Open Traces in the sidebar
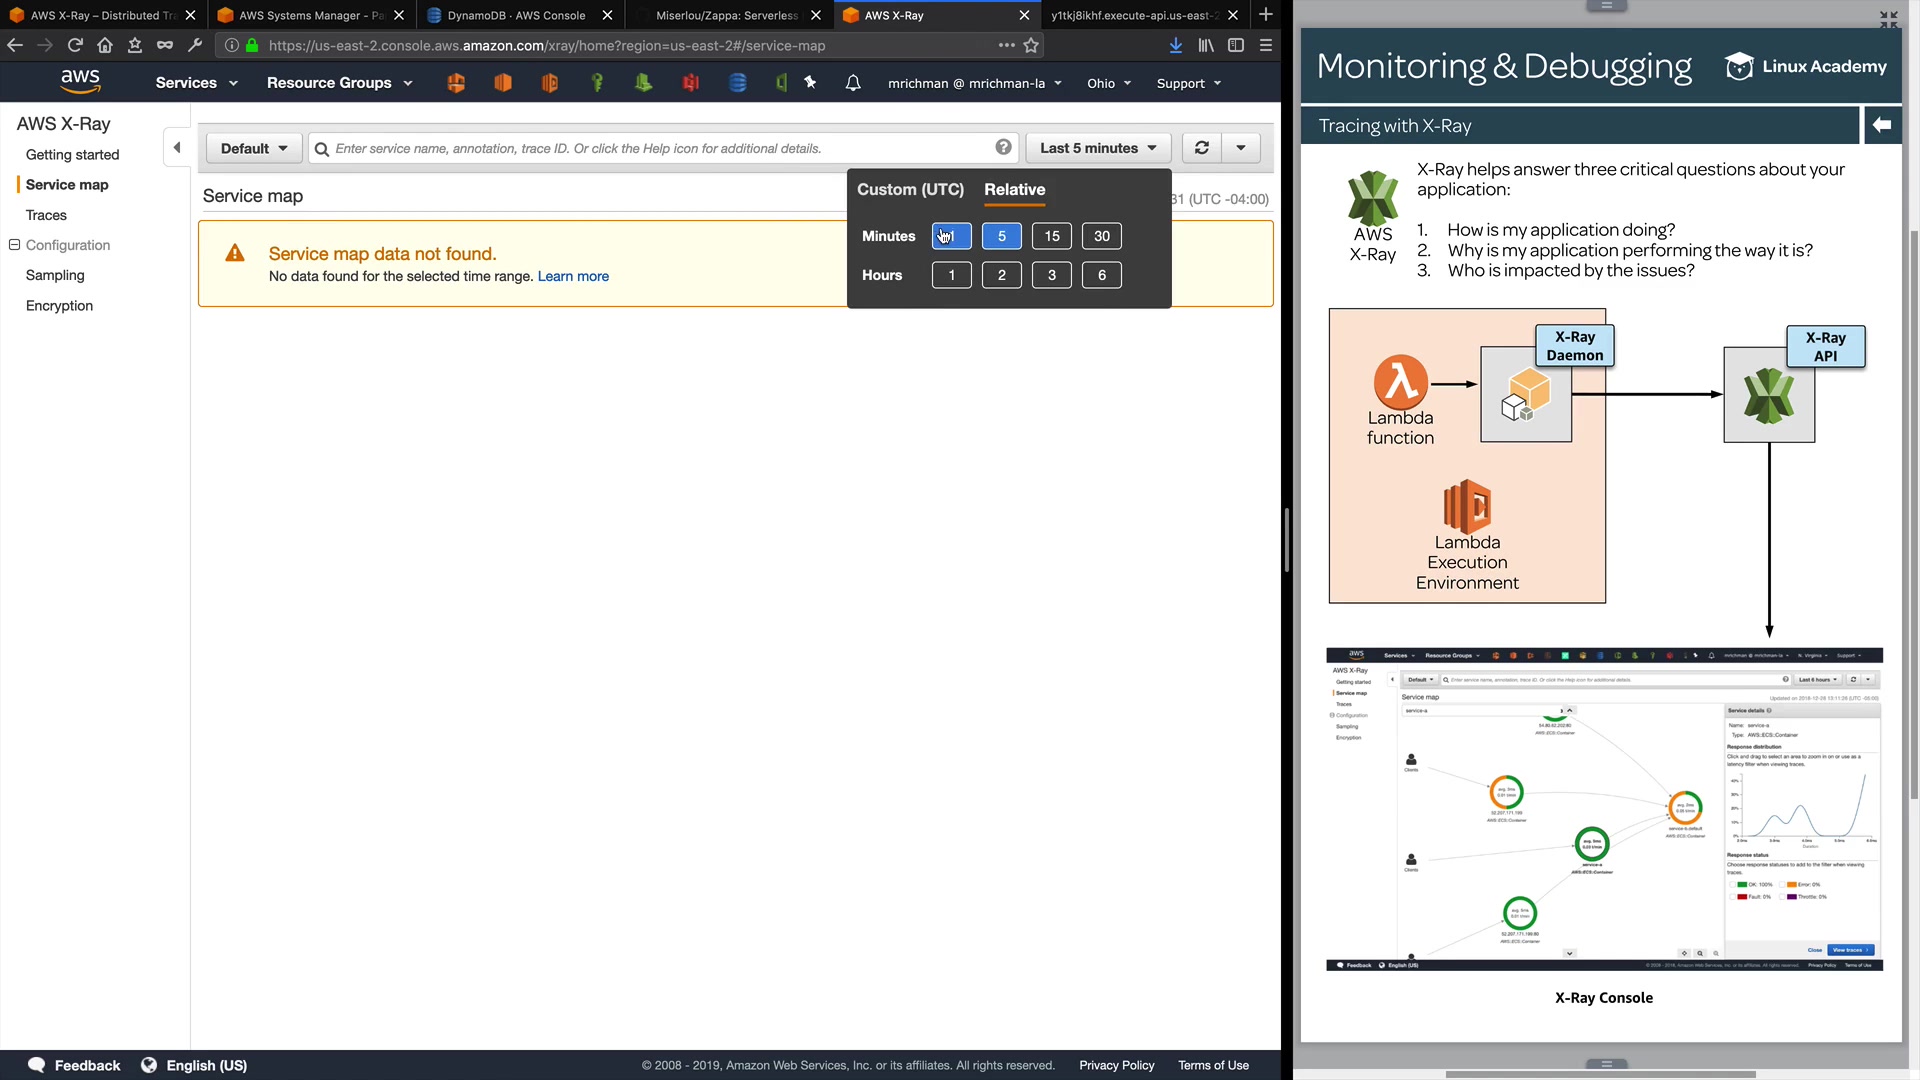Screen dimensions: 1920x1080 [x=46, y=215]
